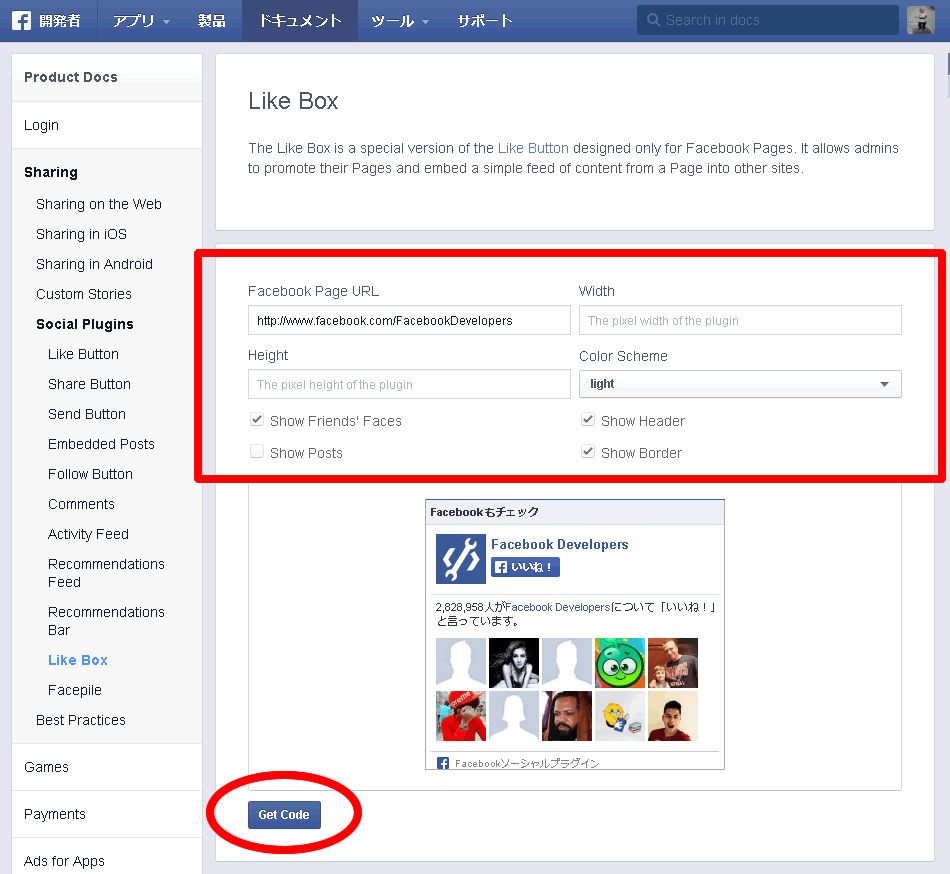This screenshot has width=950, height=874.
Task: Open Follow Button doc page
Action: click(90, 474)
